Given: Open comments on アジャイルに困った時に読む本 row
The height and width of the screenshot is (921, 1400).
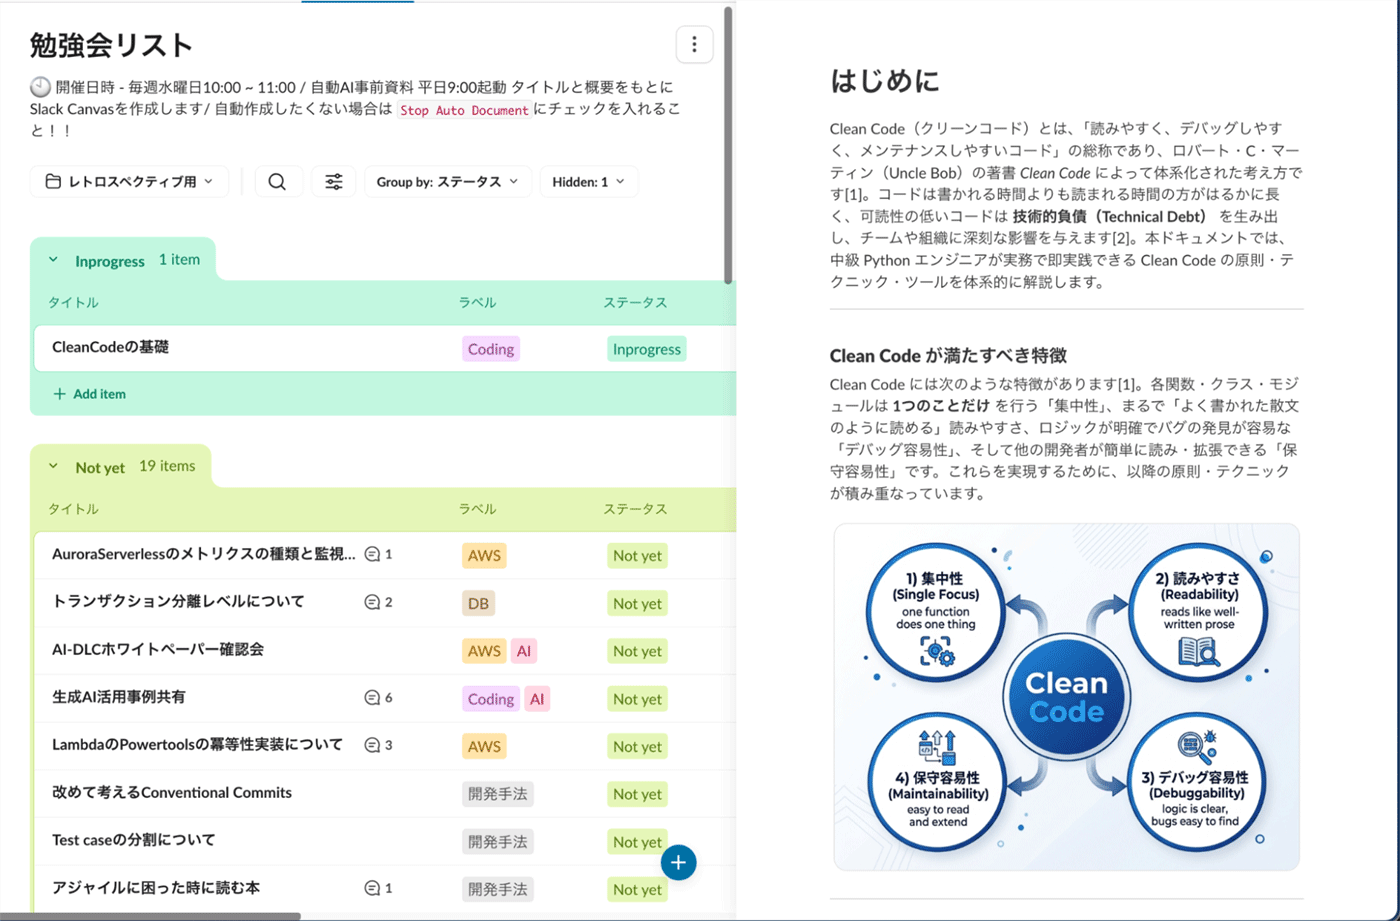Looking at the screenshot, I should tap(378, 888).
